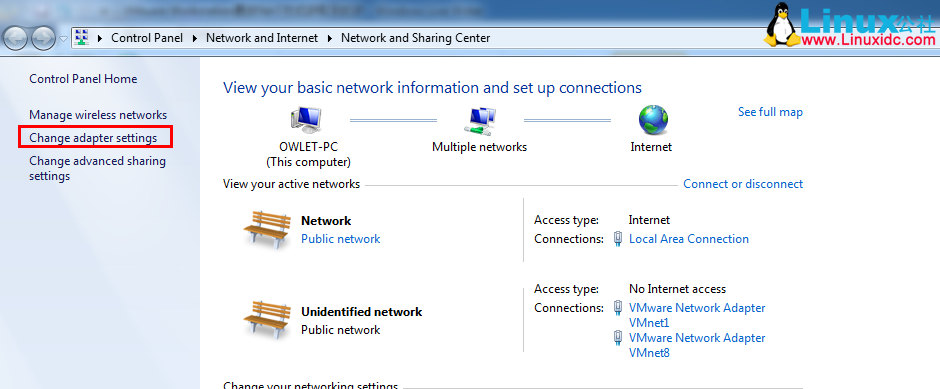Open Local Area Connection link

coord(689,239)
